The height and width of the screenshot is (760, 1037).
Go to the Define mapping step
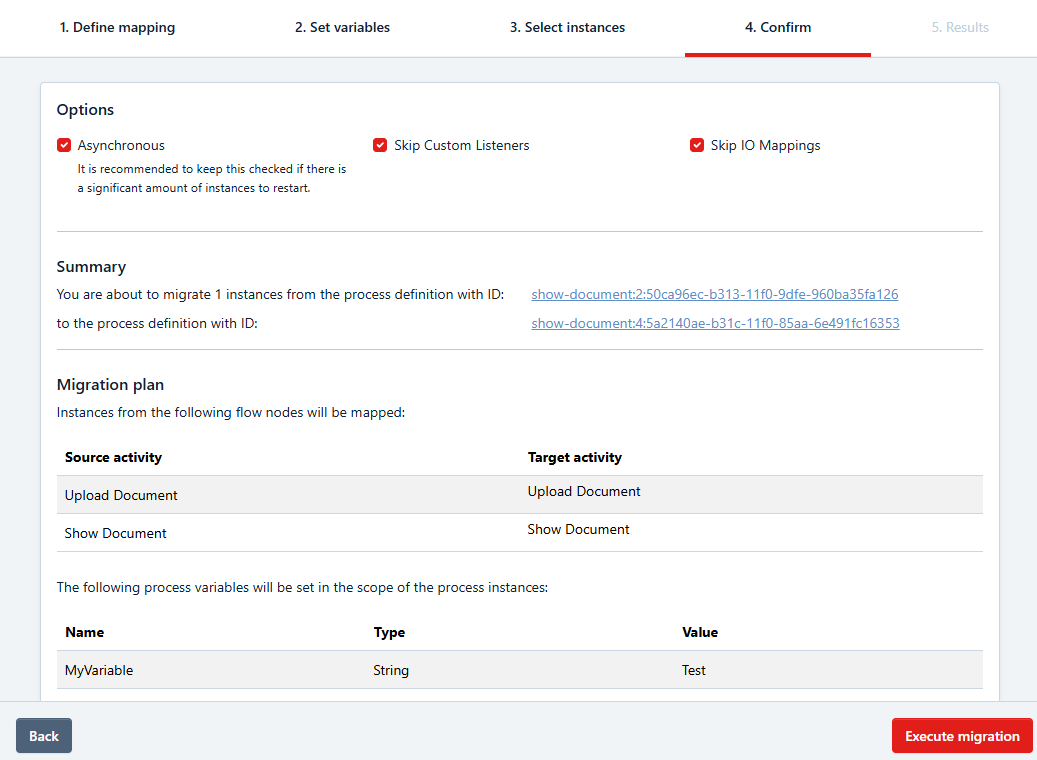click(x=117, y=28)
